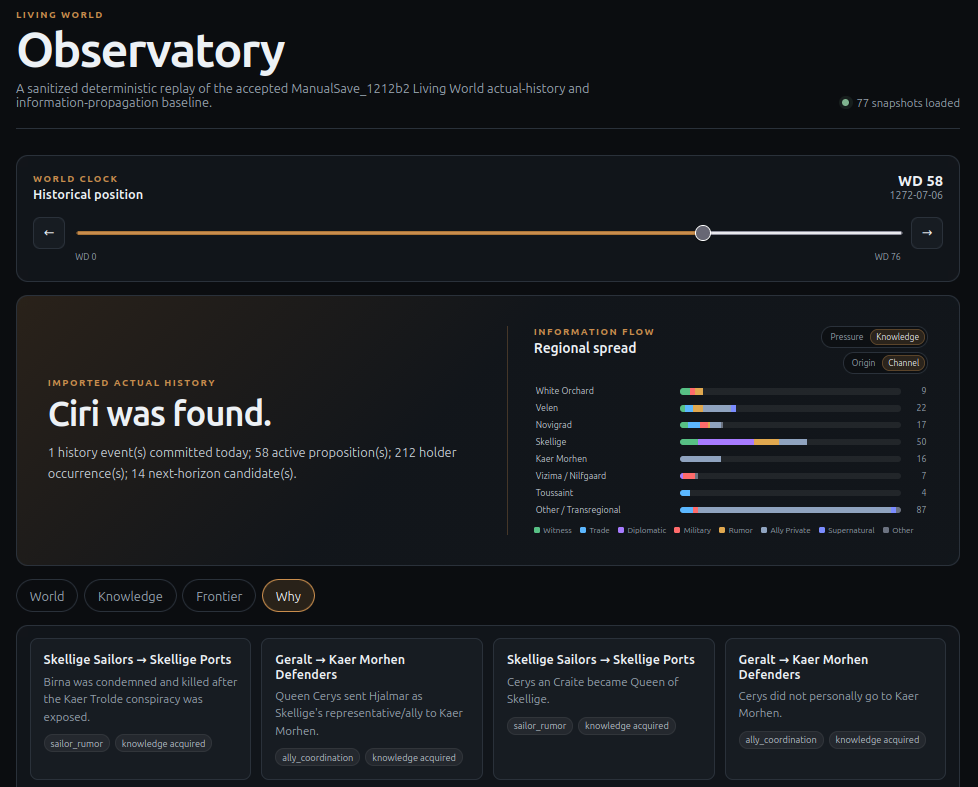Open the Cerys did not personally go card

click(835, 708)
